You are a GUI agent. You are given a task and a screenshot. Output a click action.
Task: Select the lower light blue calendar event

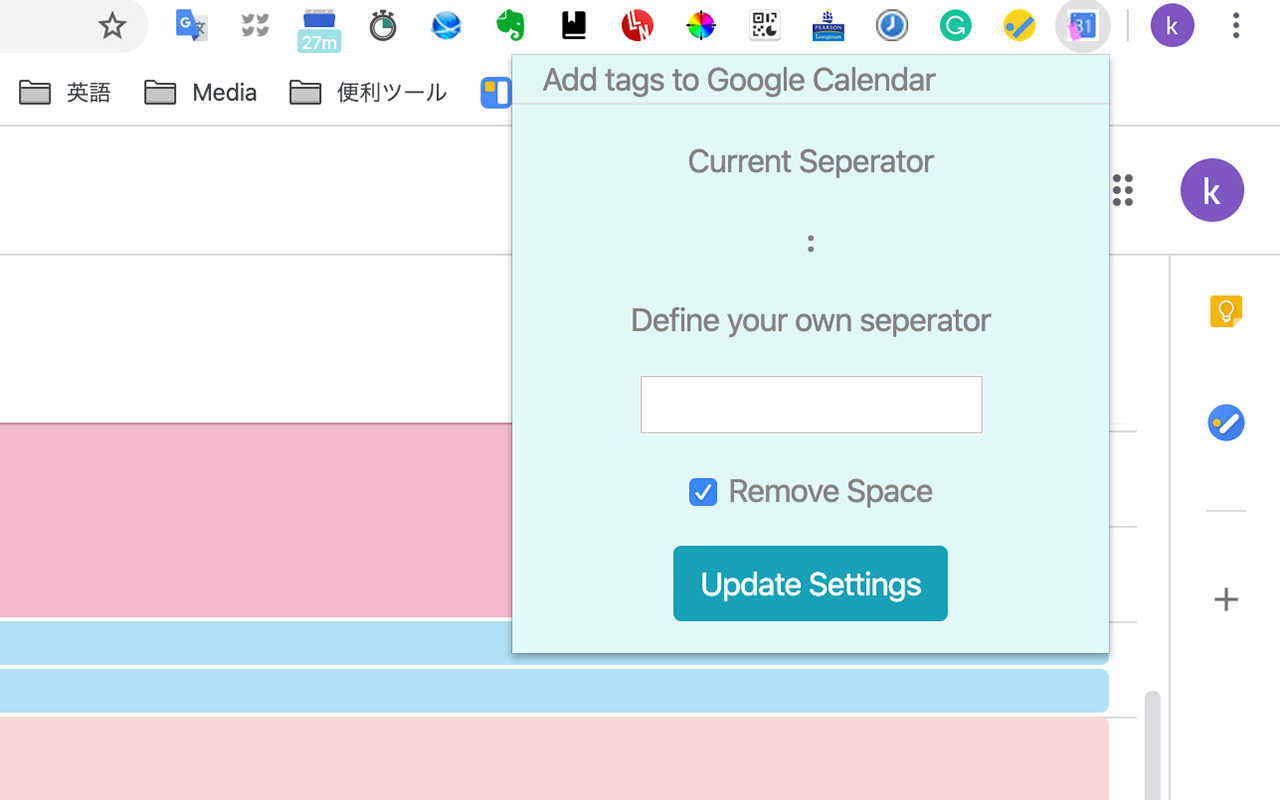pos(554,691)
